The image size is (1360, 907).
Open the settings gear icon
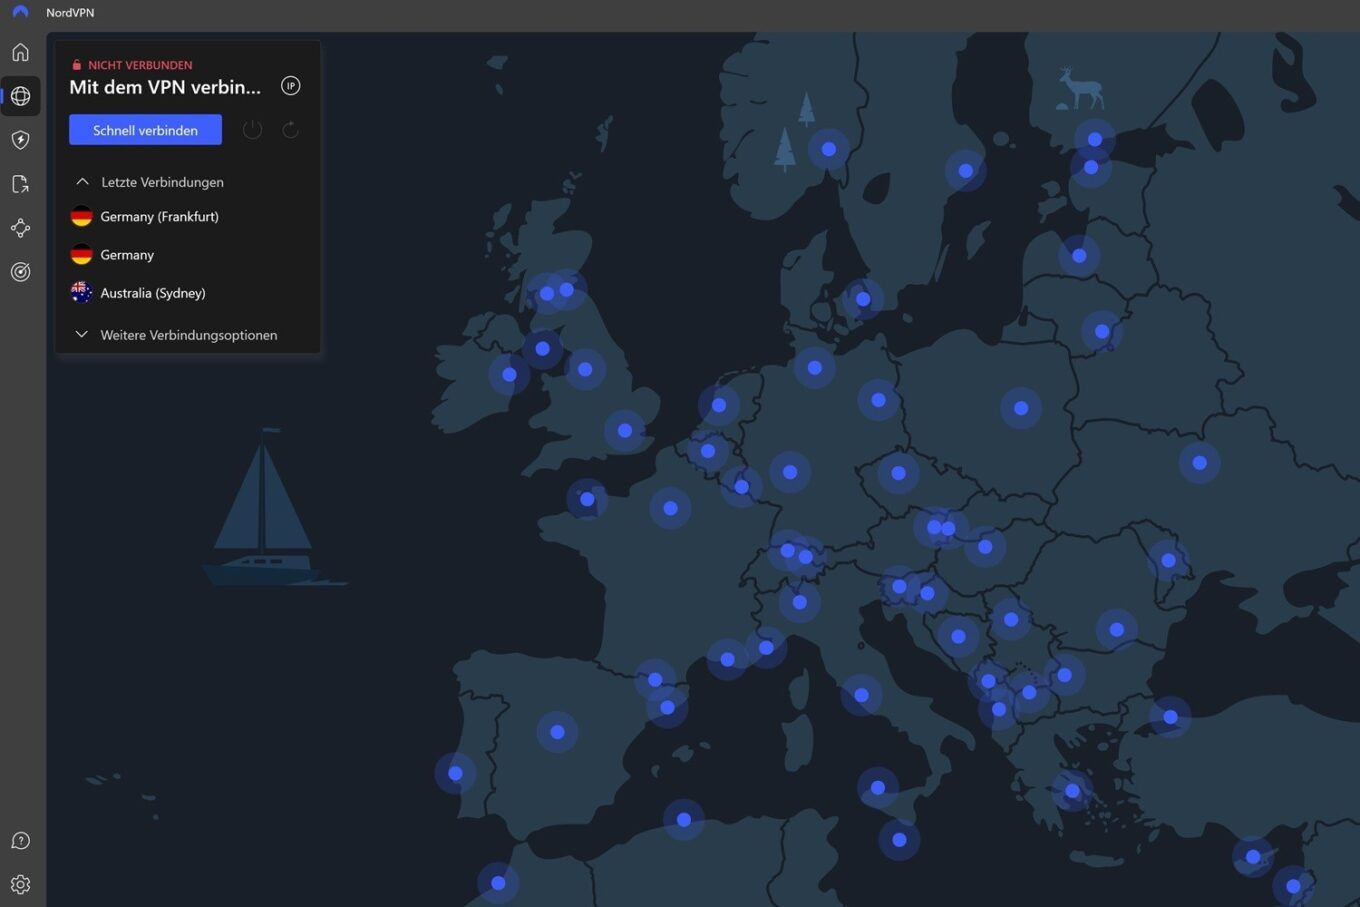pos(20,885)
